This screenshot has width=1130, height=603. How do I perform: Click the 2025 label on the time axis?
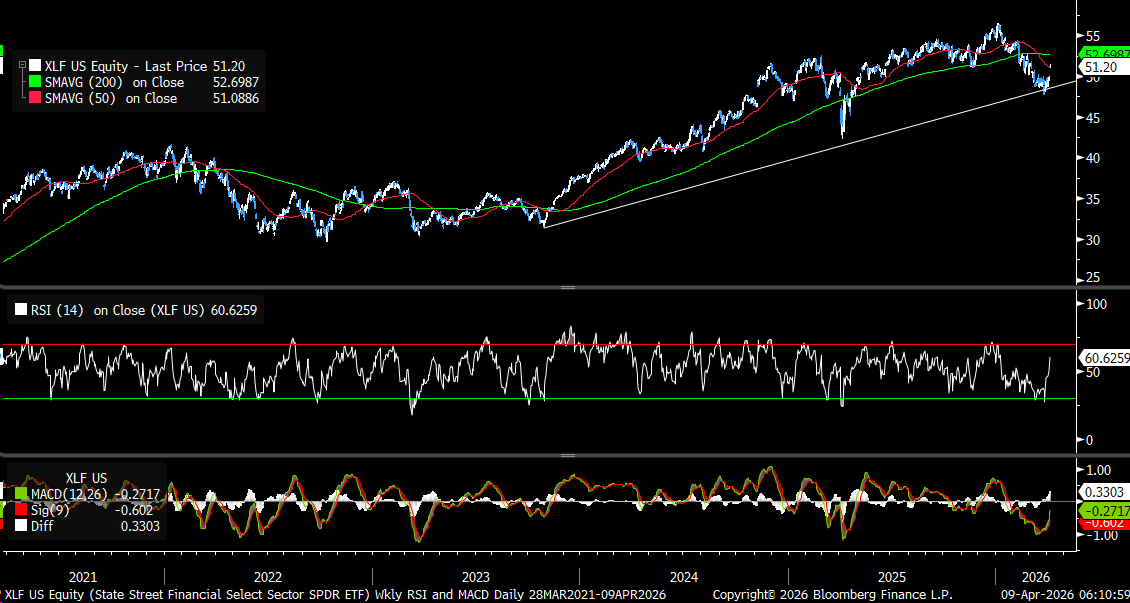coord(891,577)
